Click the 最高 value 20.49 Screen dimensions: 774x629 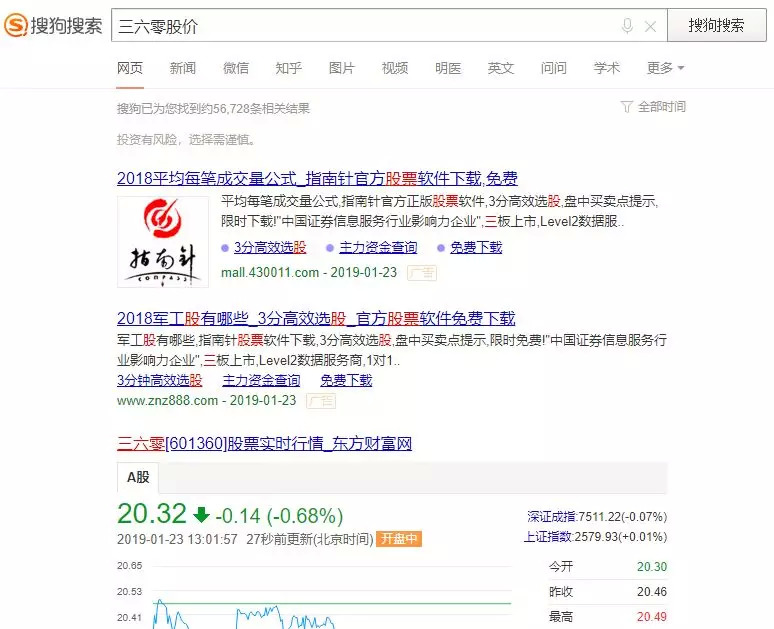pos(652,617)
